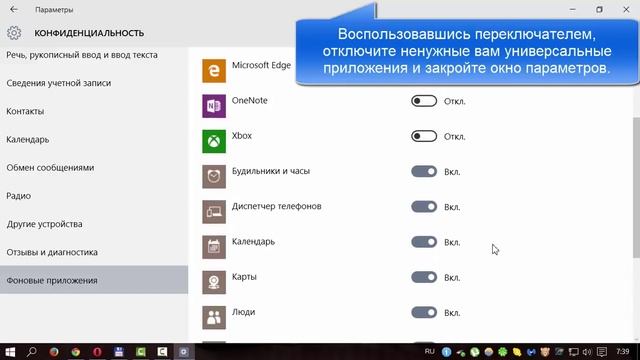640x360 pixels.
Task: Turn off Карты background toggle
Action: coord(424,277)
